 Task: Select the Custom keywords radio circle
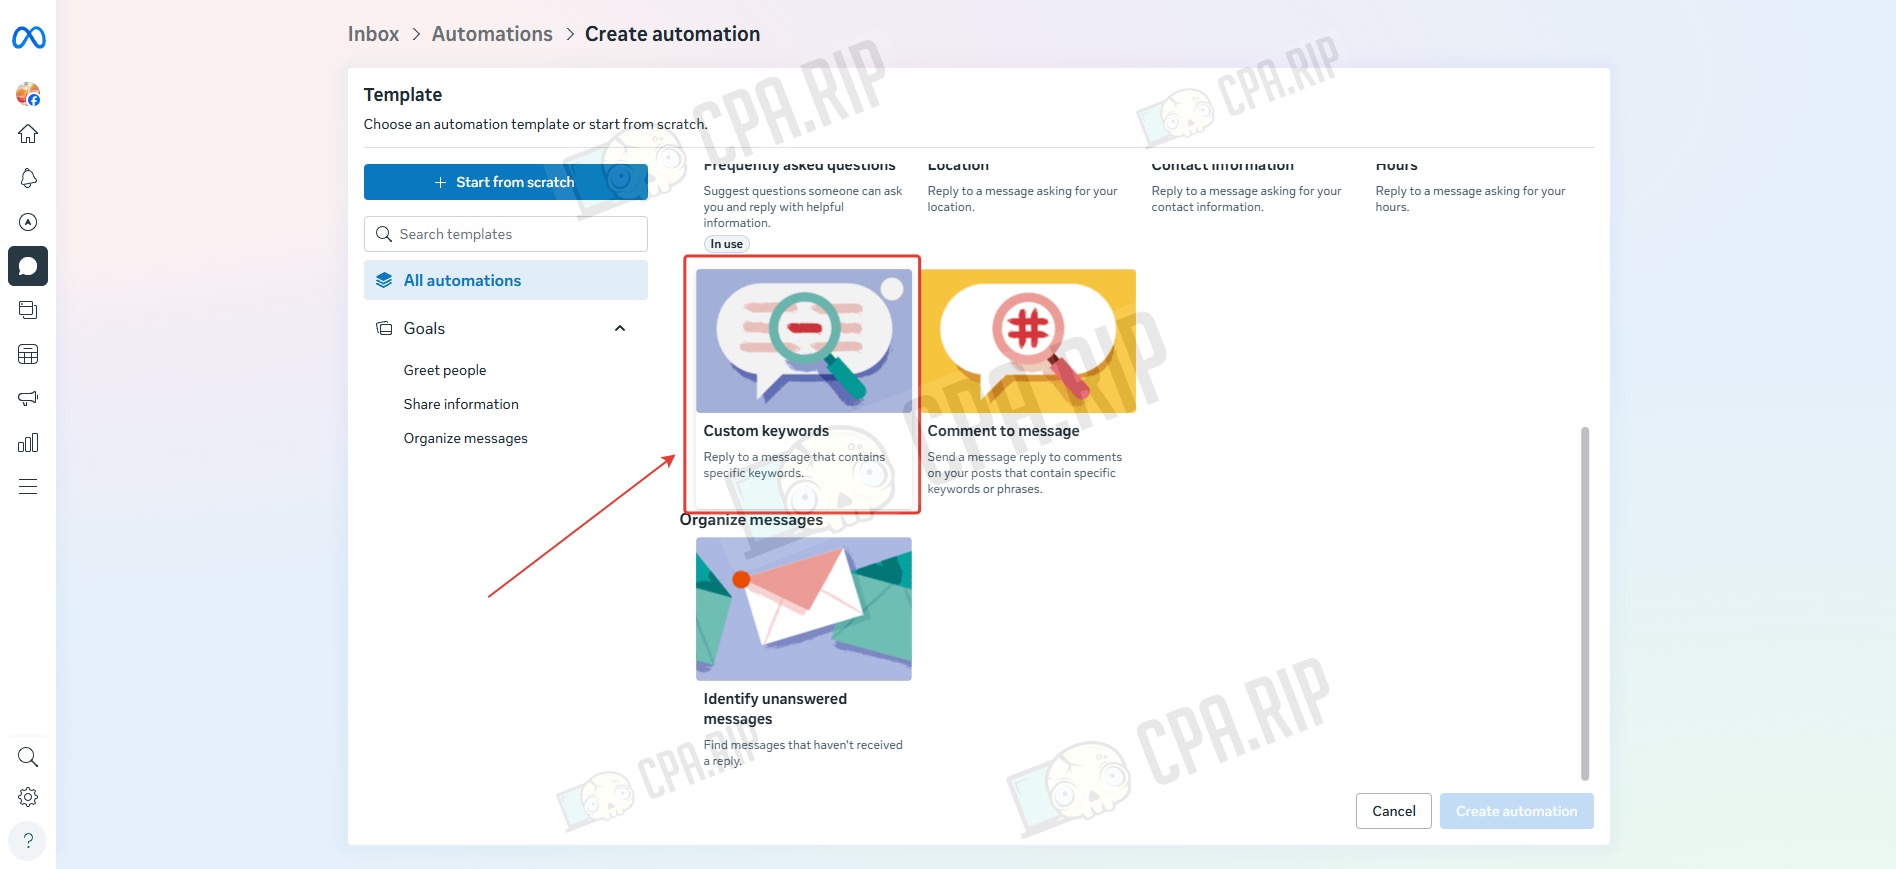(x=892, y=289)
